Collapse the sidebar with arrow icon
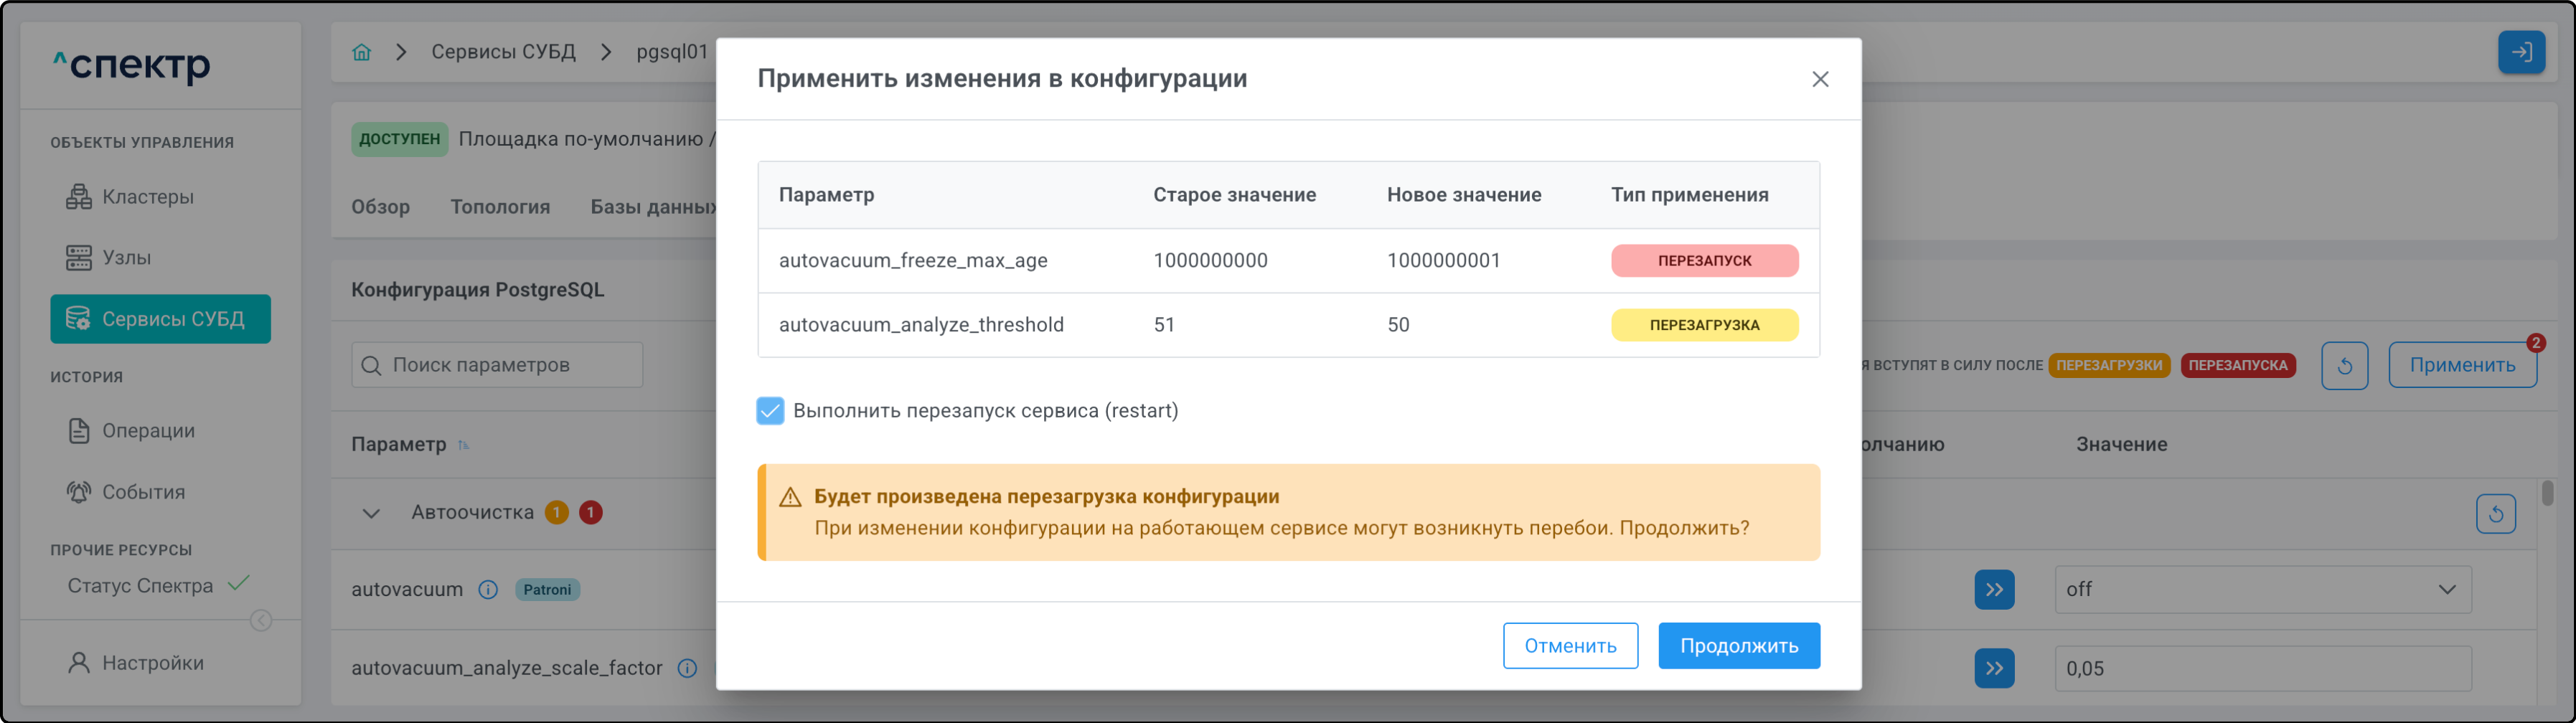Screen dimensions: 2576x723 coord(261,621)
